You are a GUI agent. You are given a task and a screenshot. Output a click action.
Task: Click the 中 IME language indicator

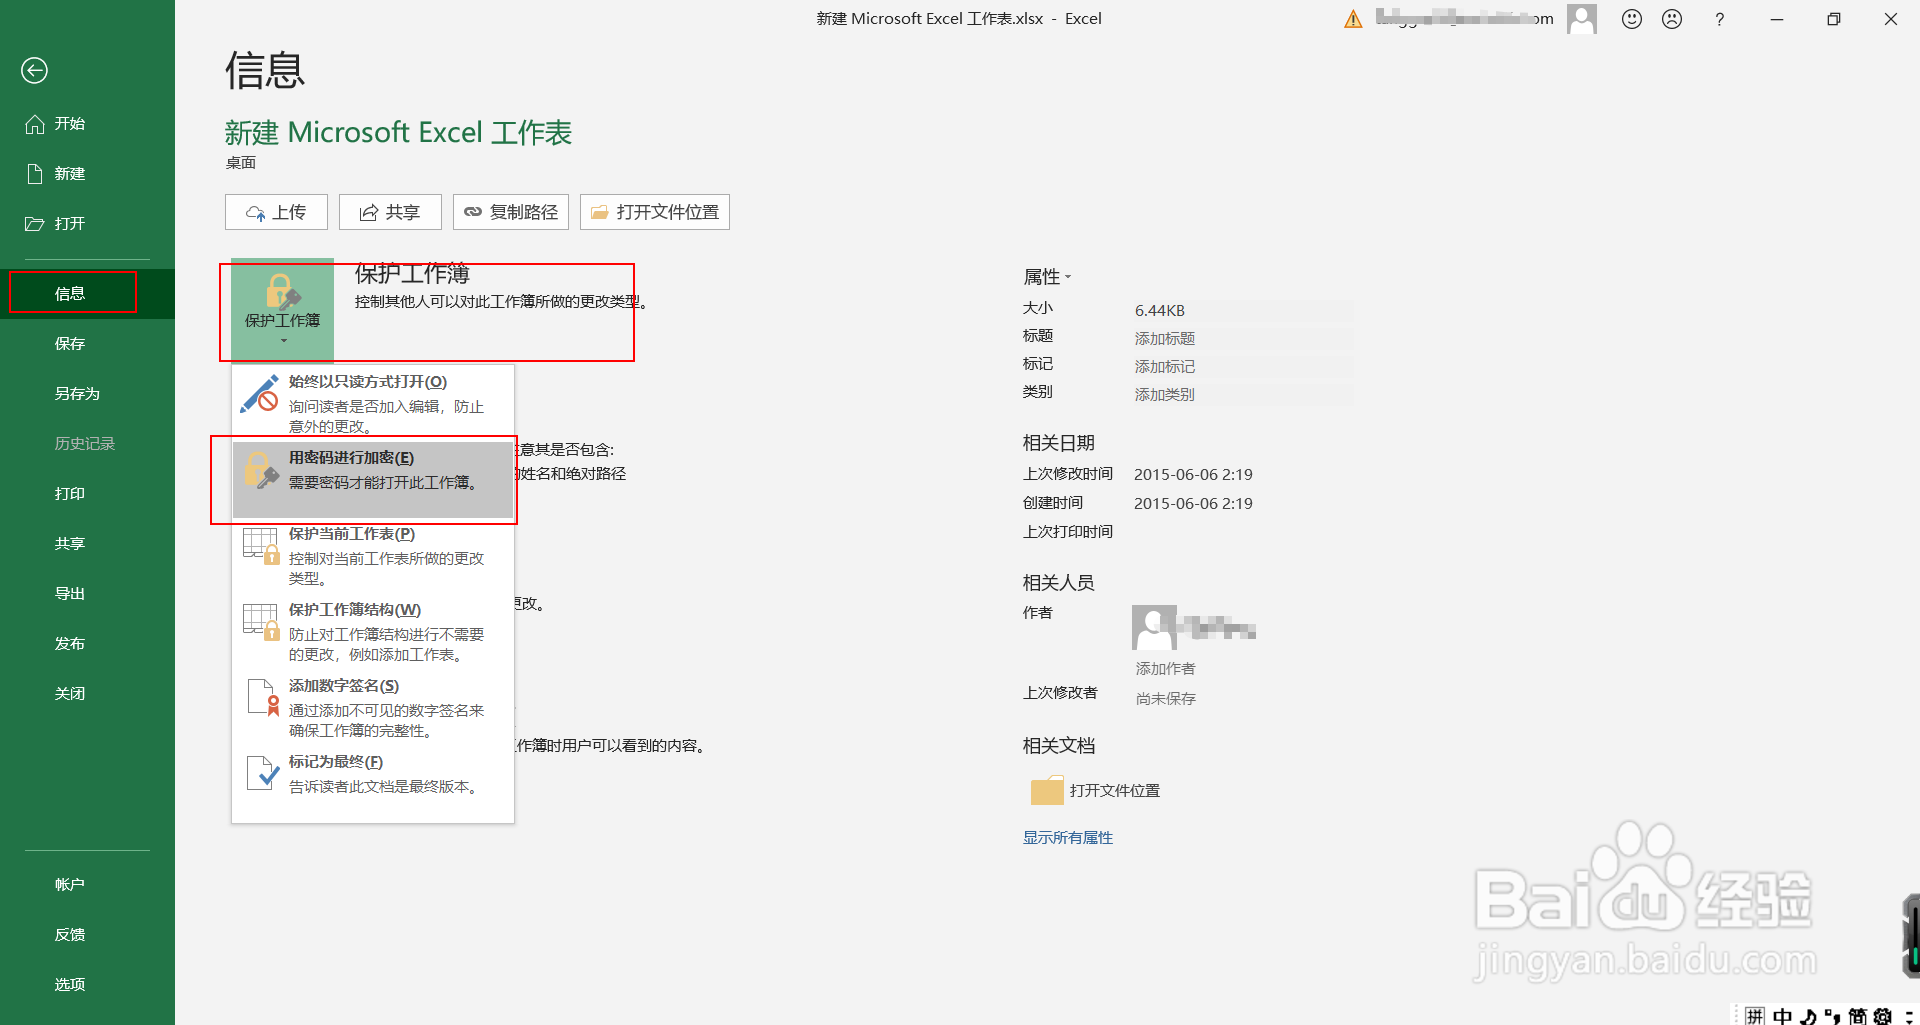pos(1783,1016)
